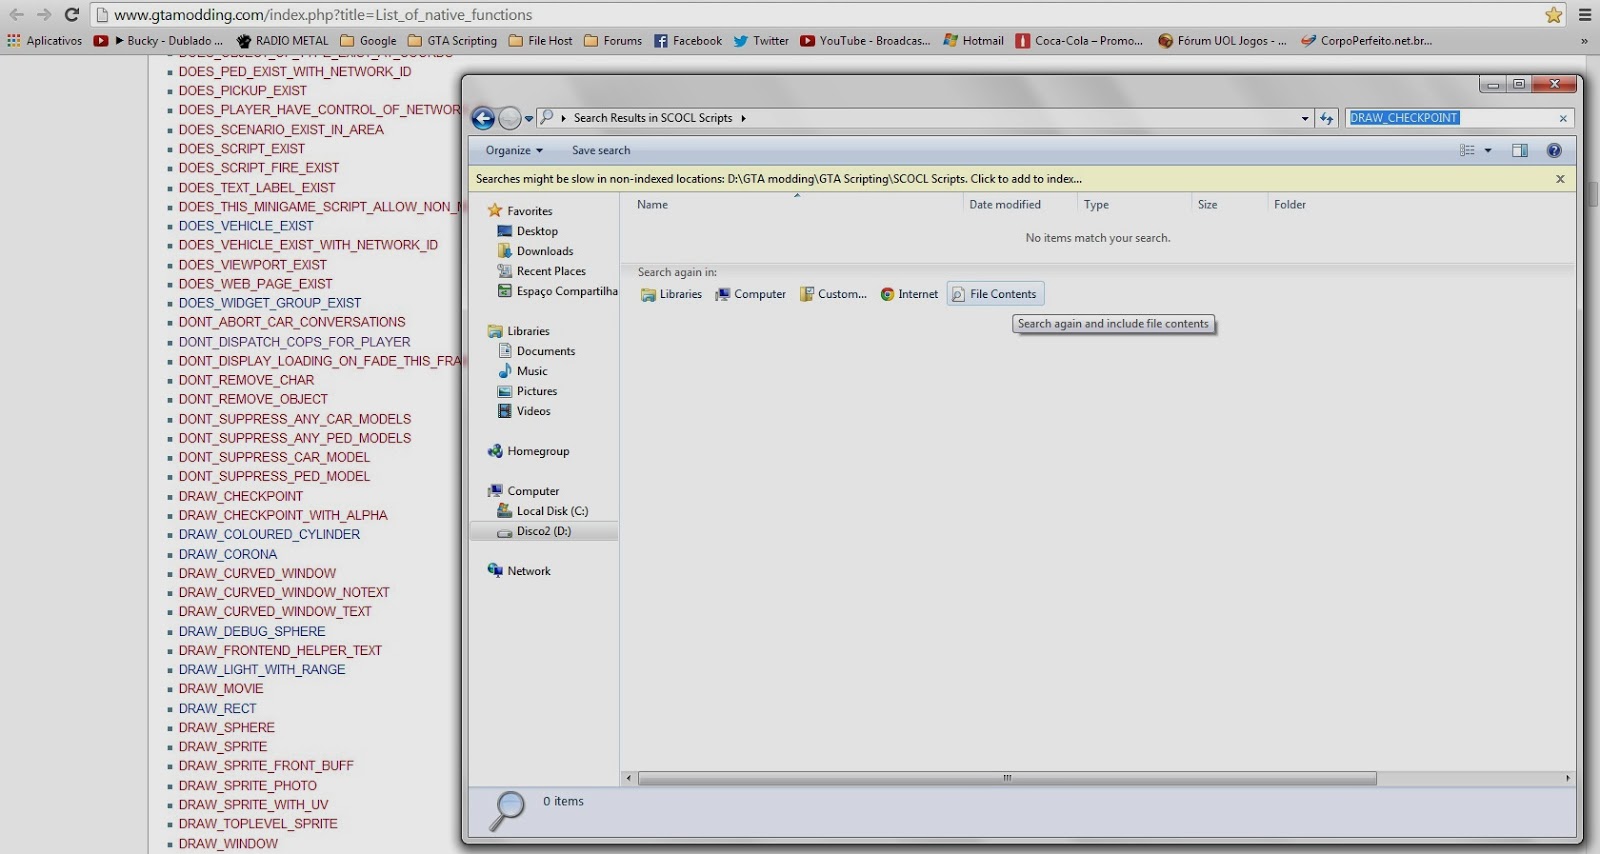The image size is (1600, 854).
Task: Open the DRAW_CORONA function link
Action: pos(228,554)
